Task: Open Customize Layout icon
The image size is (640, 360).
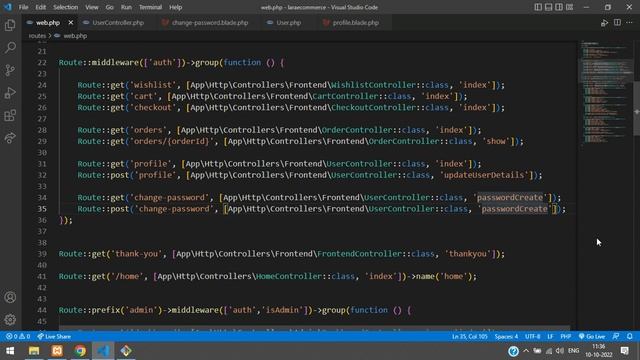Action: [x=569, y=7]
